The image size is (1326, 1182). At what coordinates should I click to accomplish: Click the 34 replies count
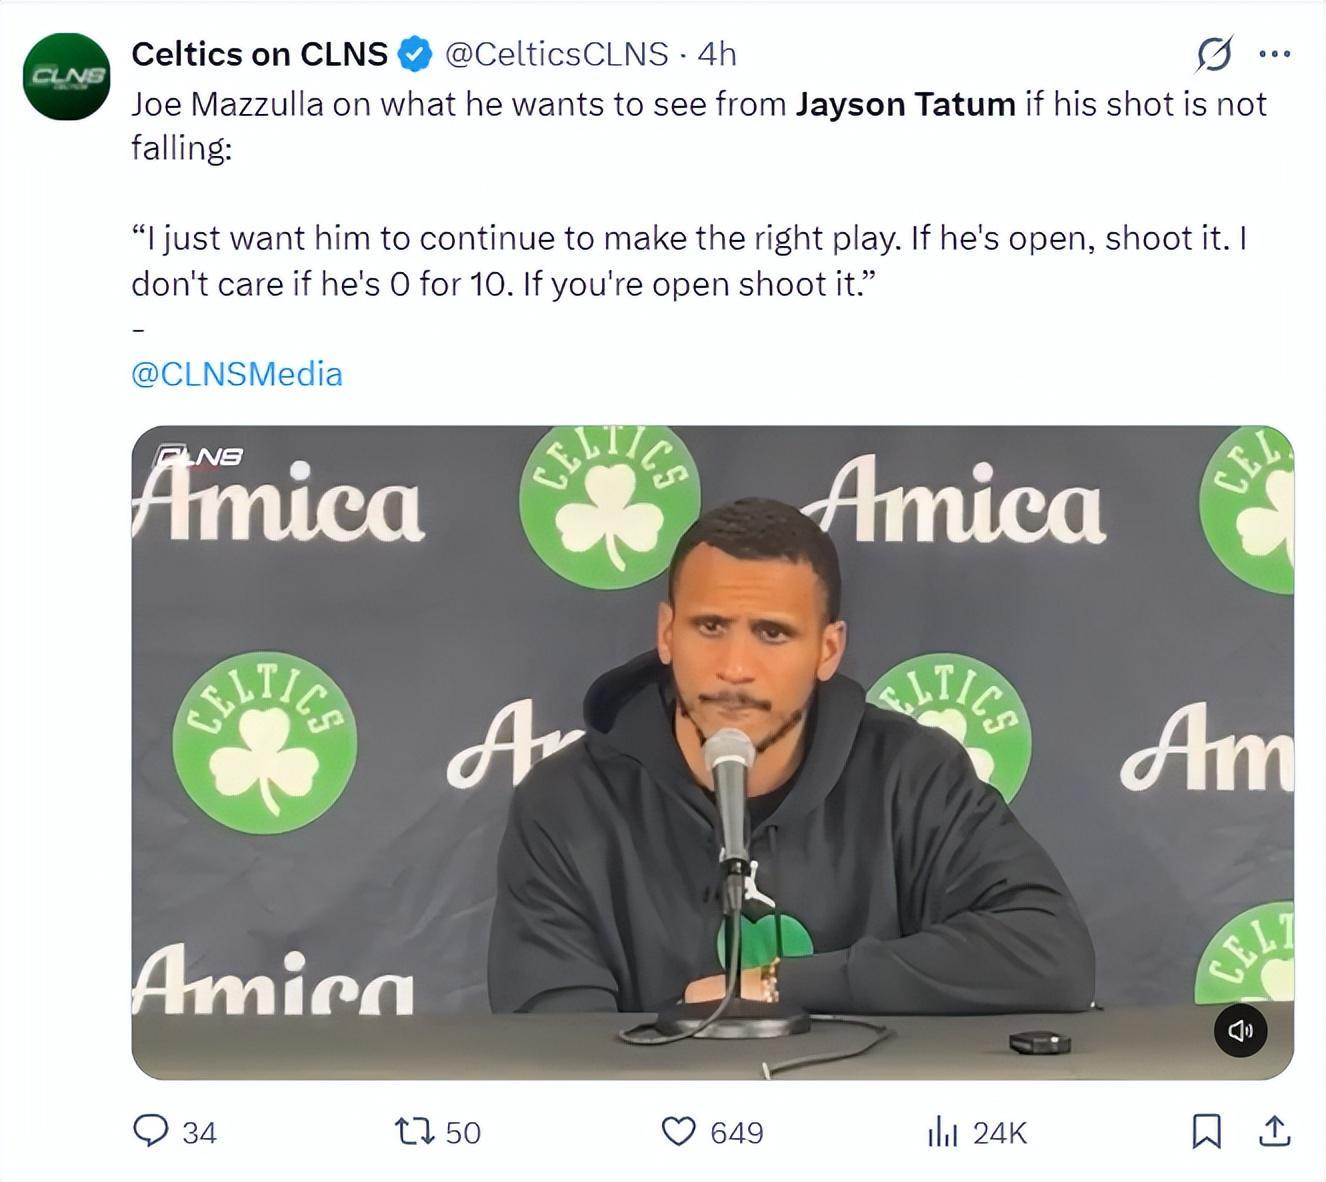click(x=199, y=1133)
